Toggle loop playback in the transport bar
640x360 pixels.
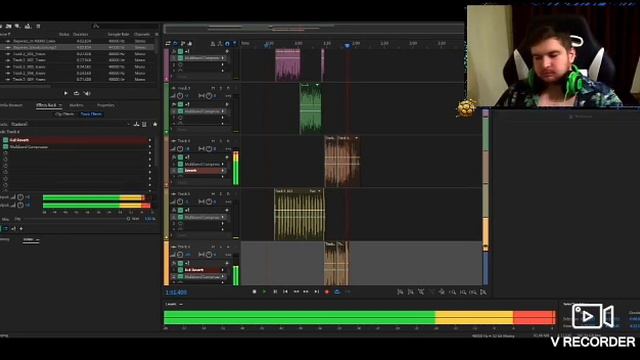pyautogui.click(x=337, y=292)
